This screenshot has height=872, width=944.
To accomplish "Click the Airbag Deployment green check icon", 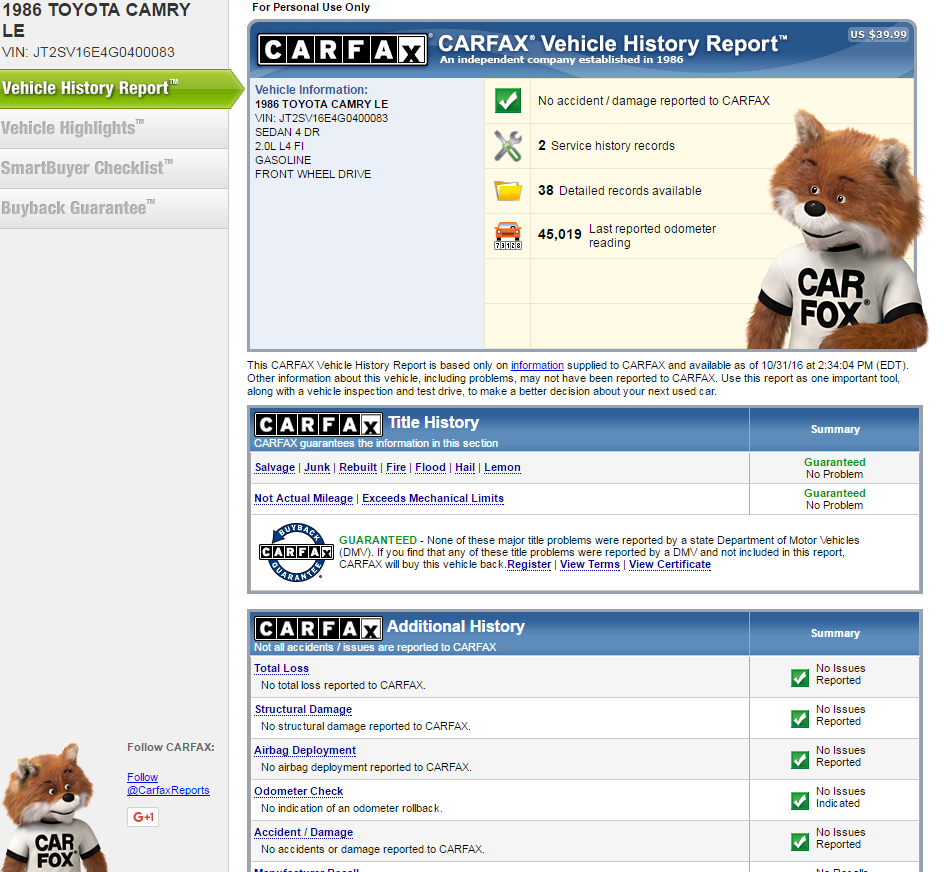I will (x=800, y=759).
